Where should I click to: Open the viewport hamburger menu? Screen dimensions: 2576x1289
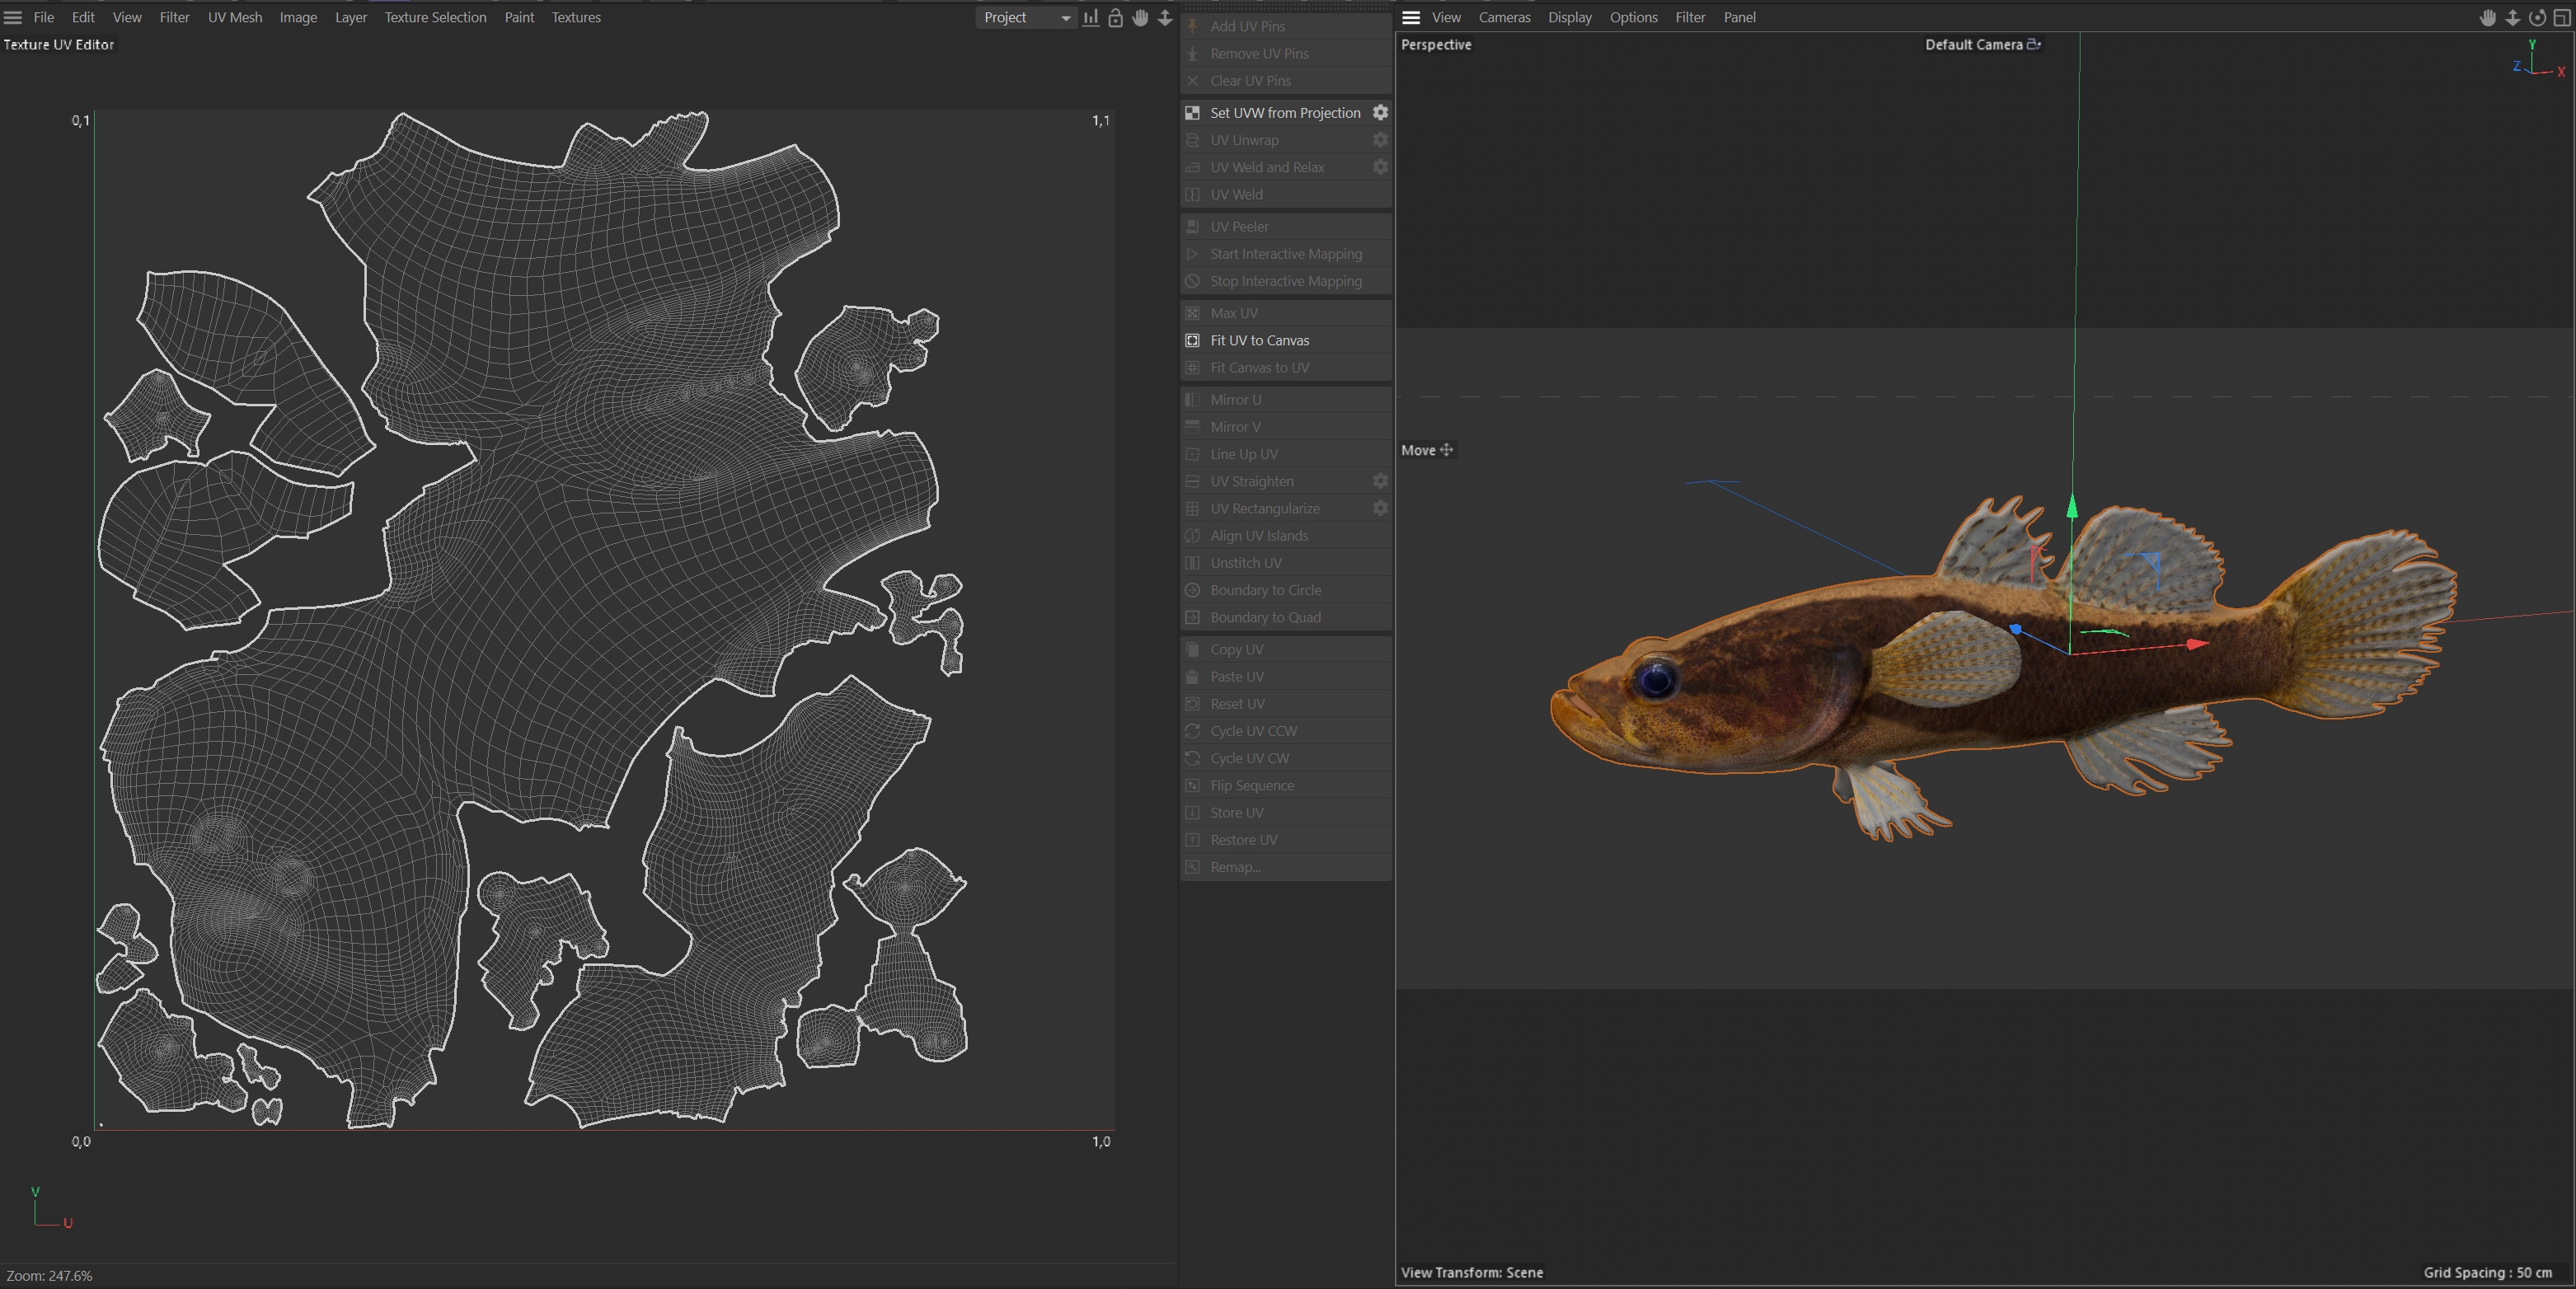pyautogui.click(x=1411, y=17)
